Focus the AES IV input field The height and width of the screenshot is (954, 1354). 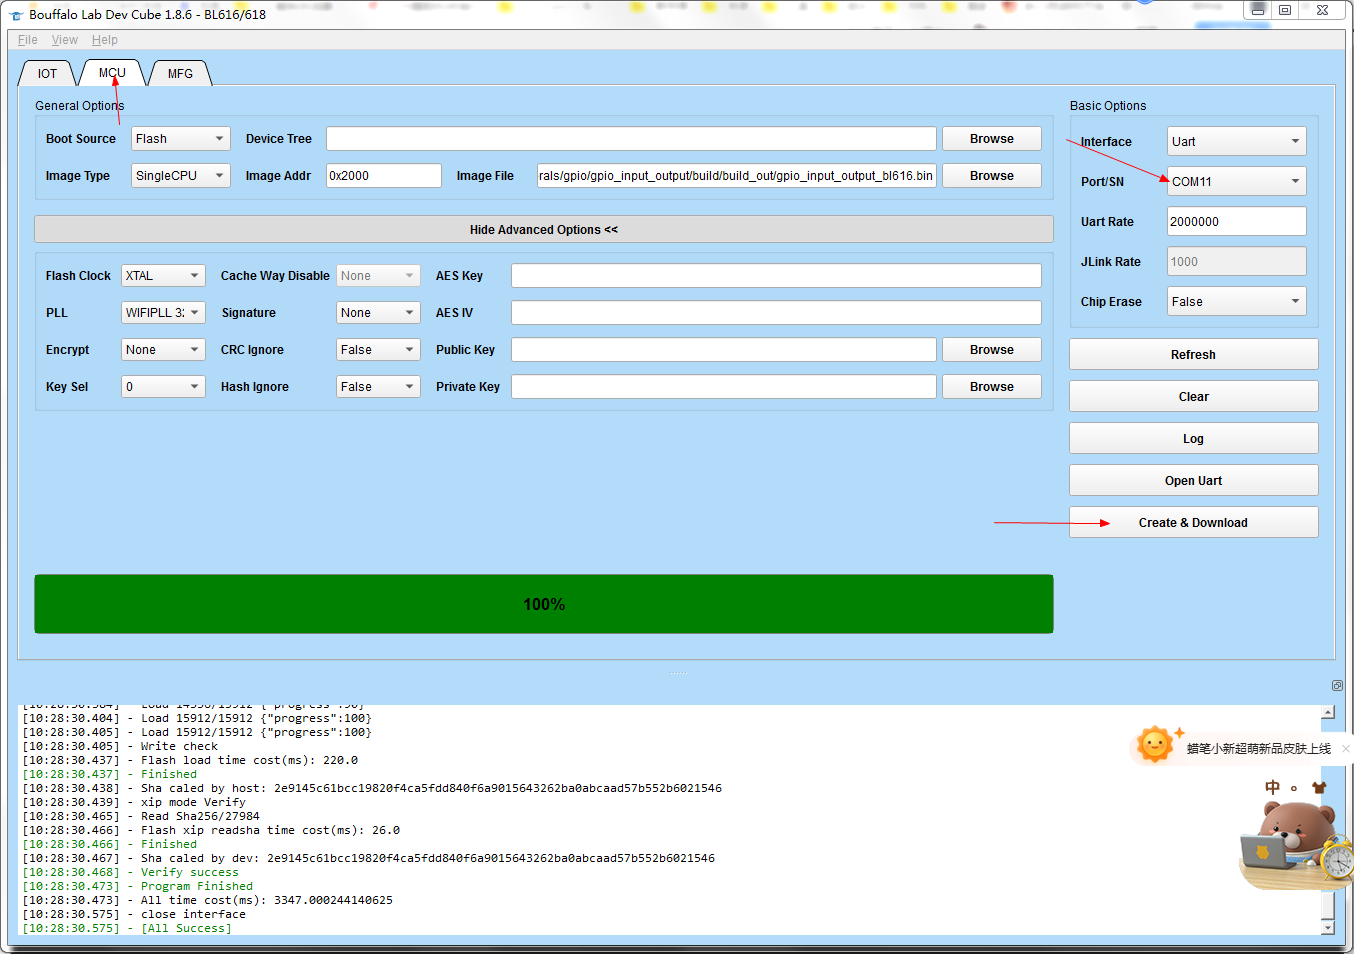point(776,313)
